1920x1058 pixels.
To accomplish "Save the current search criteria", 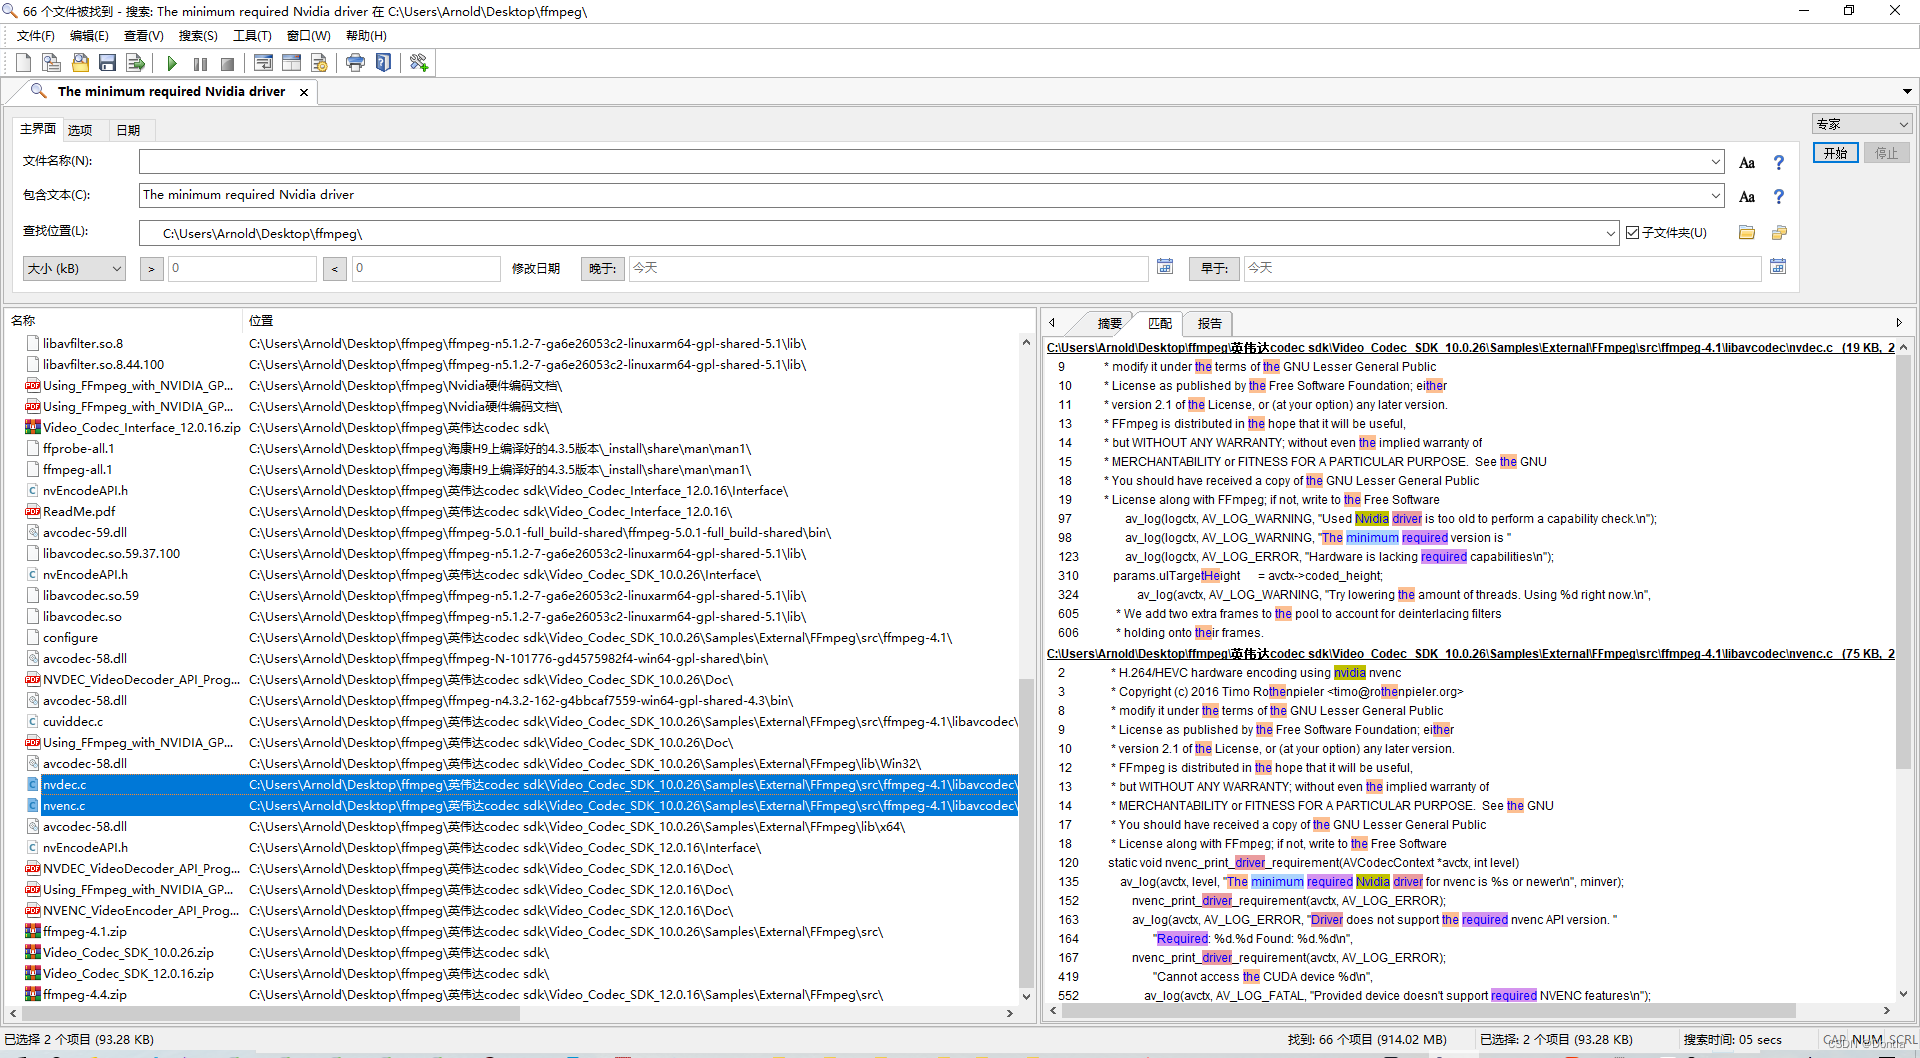I will 107,62.
